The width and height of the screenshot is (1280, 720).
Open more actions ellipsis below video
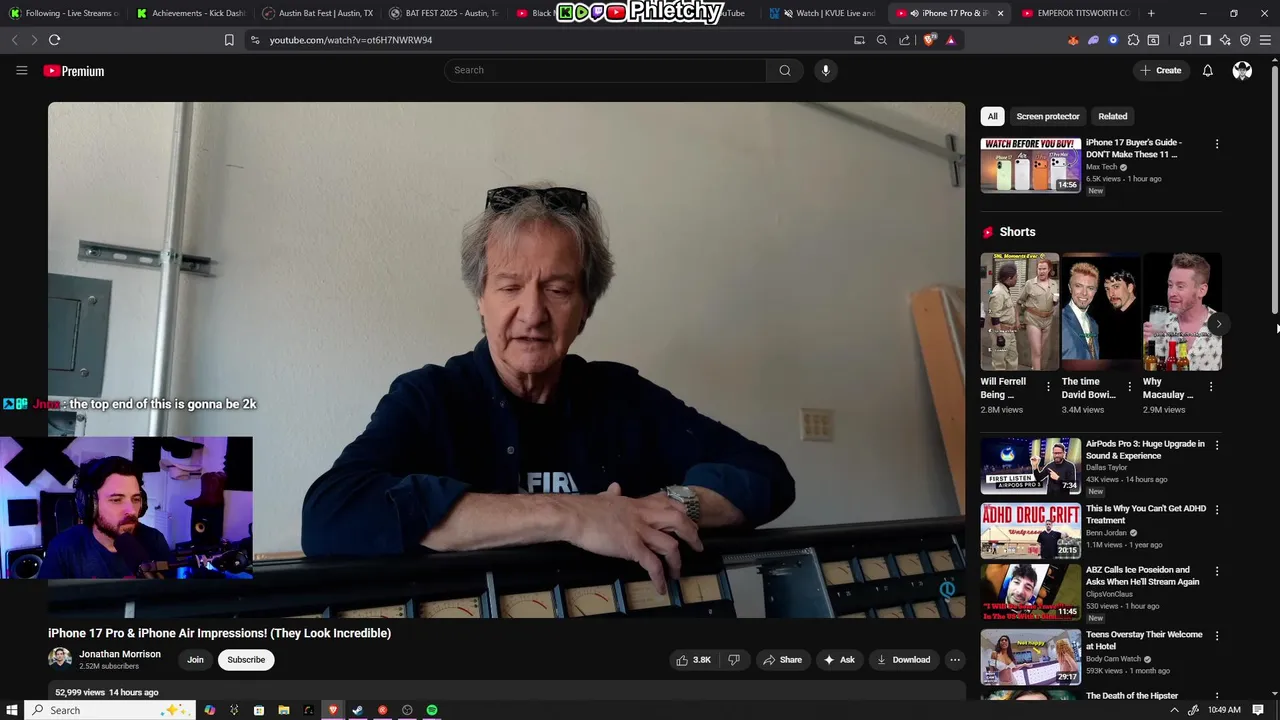tap(955, 660)
